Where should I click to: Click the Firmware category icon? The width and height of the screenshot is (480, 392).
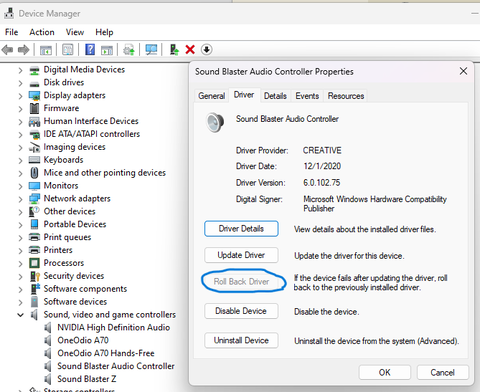click(x=34, y=108)
